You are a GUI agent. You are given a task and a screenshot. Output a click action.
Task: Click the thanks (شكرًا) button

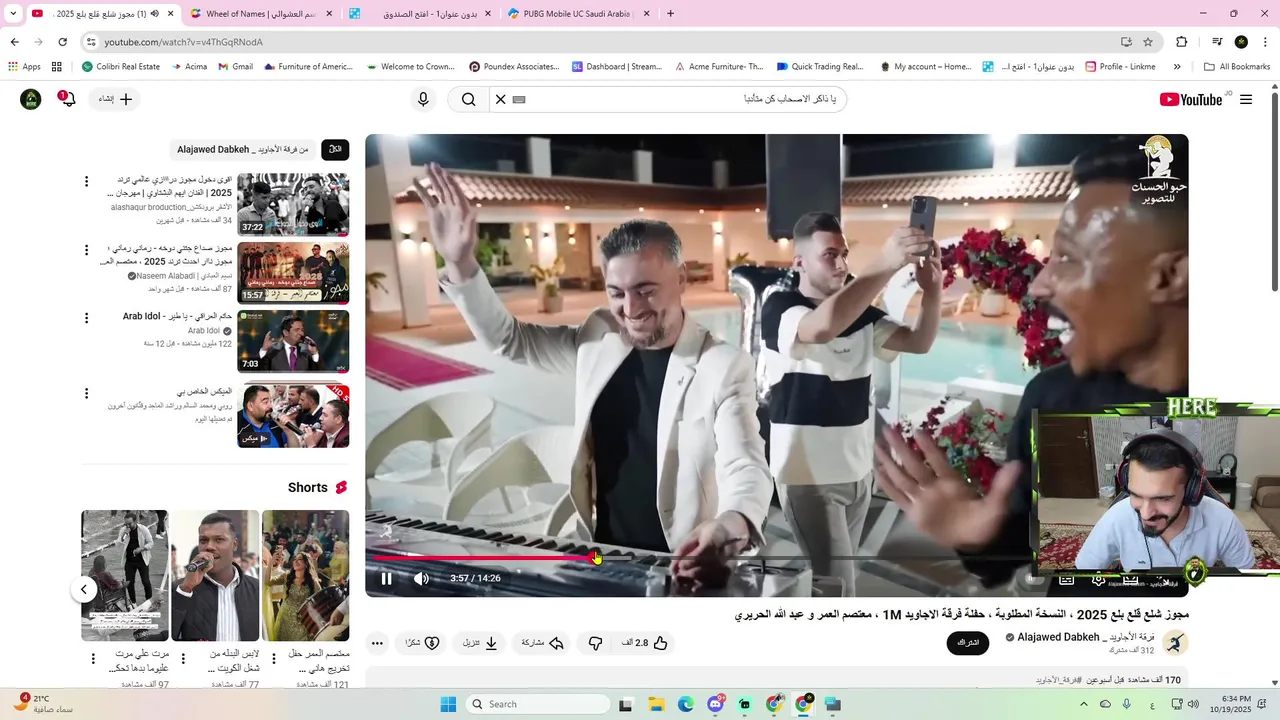[x=422, y=643]
